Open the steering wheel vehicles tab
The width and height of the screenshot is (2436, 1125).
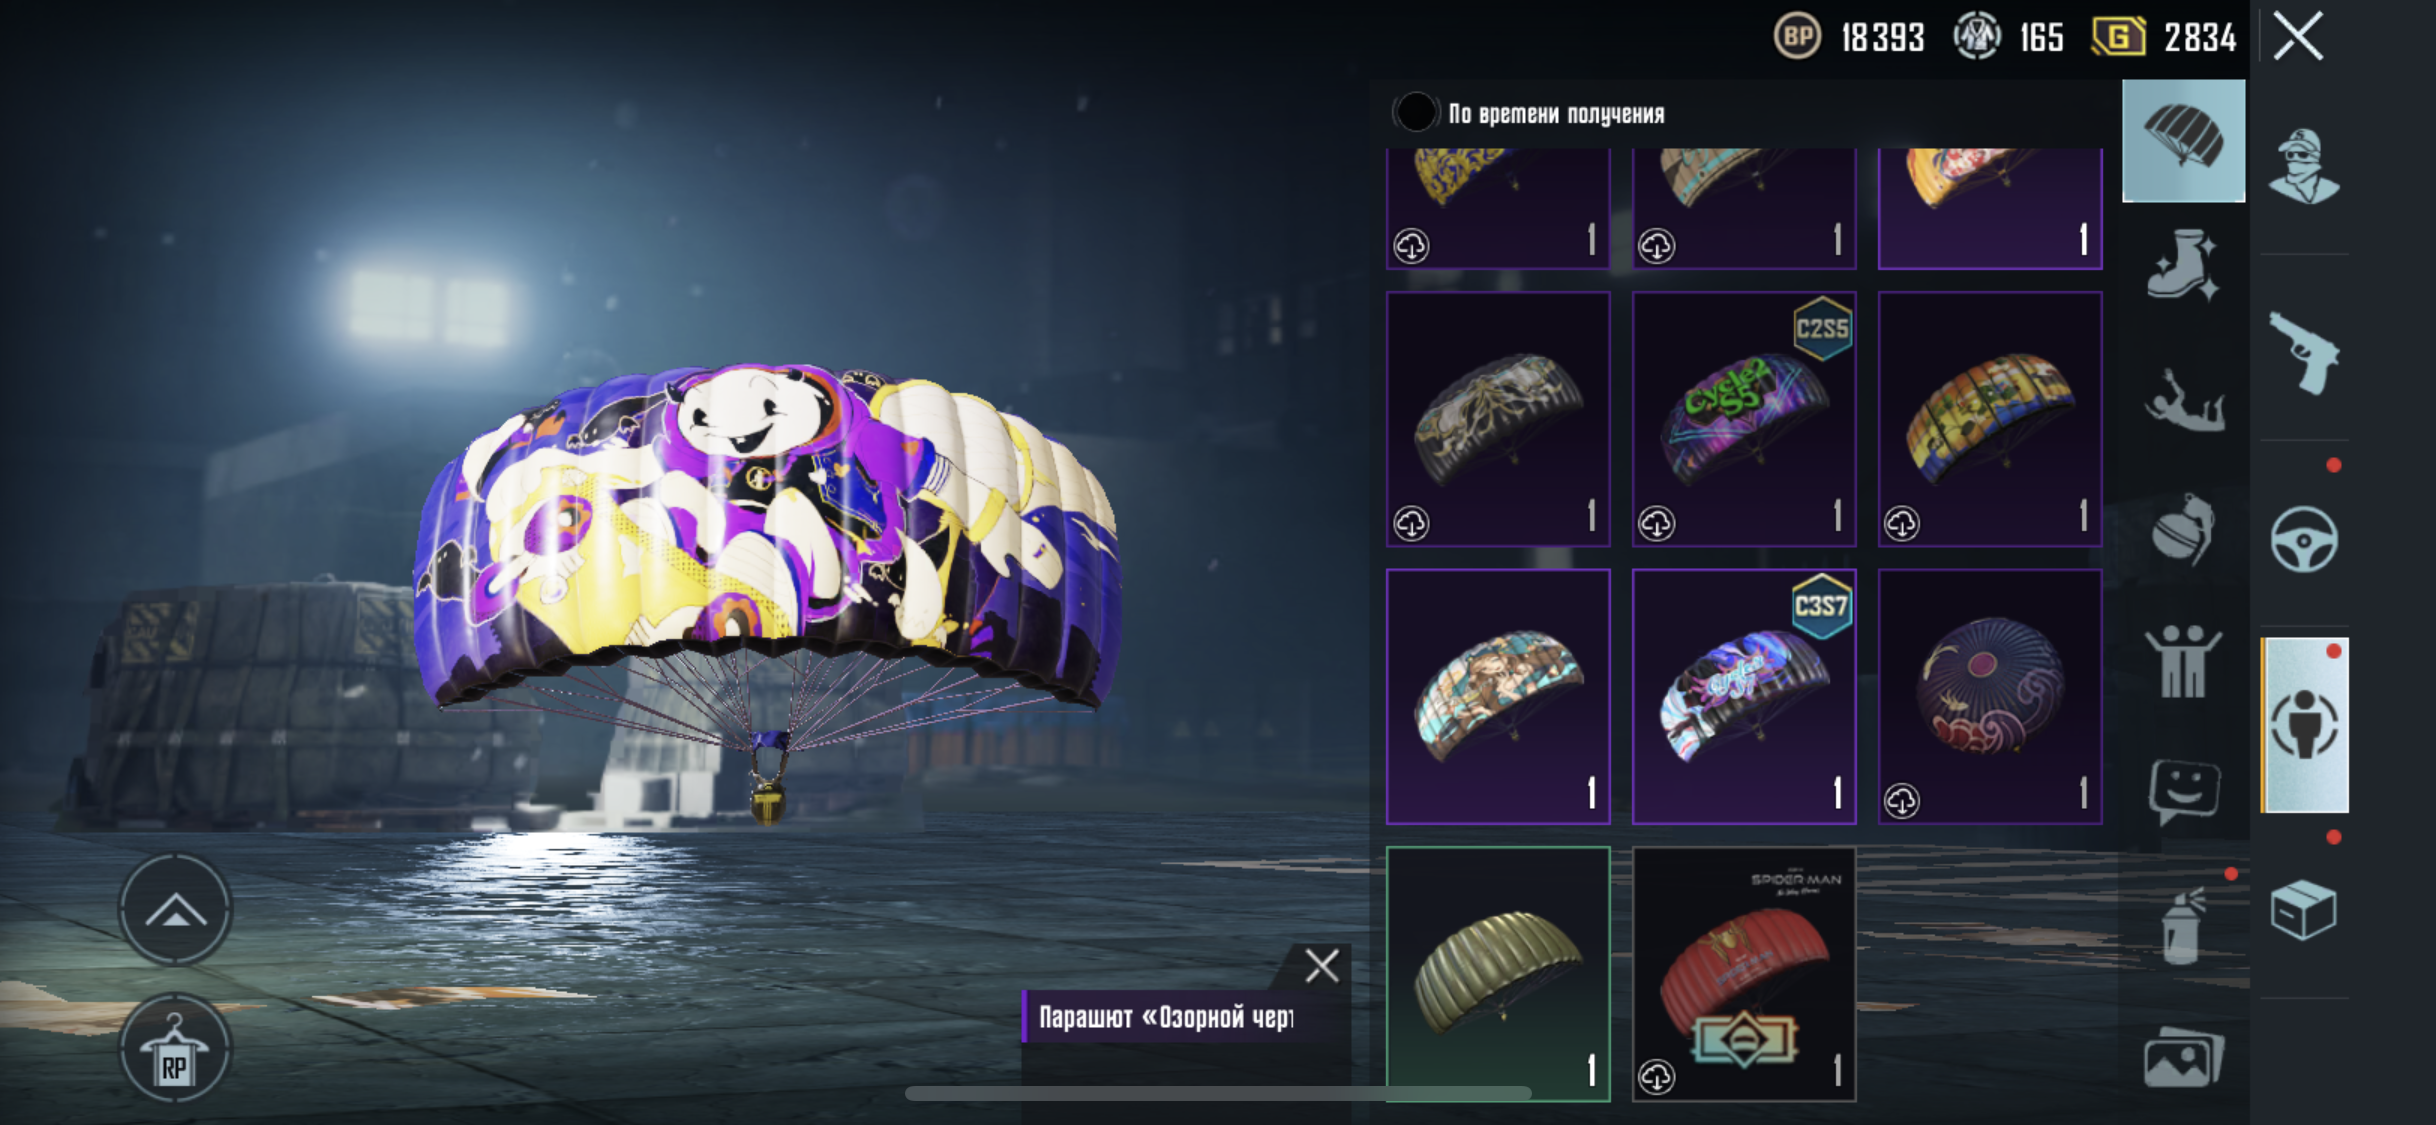tap(2304, 540)
